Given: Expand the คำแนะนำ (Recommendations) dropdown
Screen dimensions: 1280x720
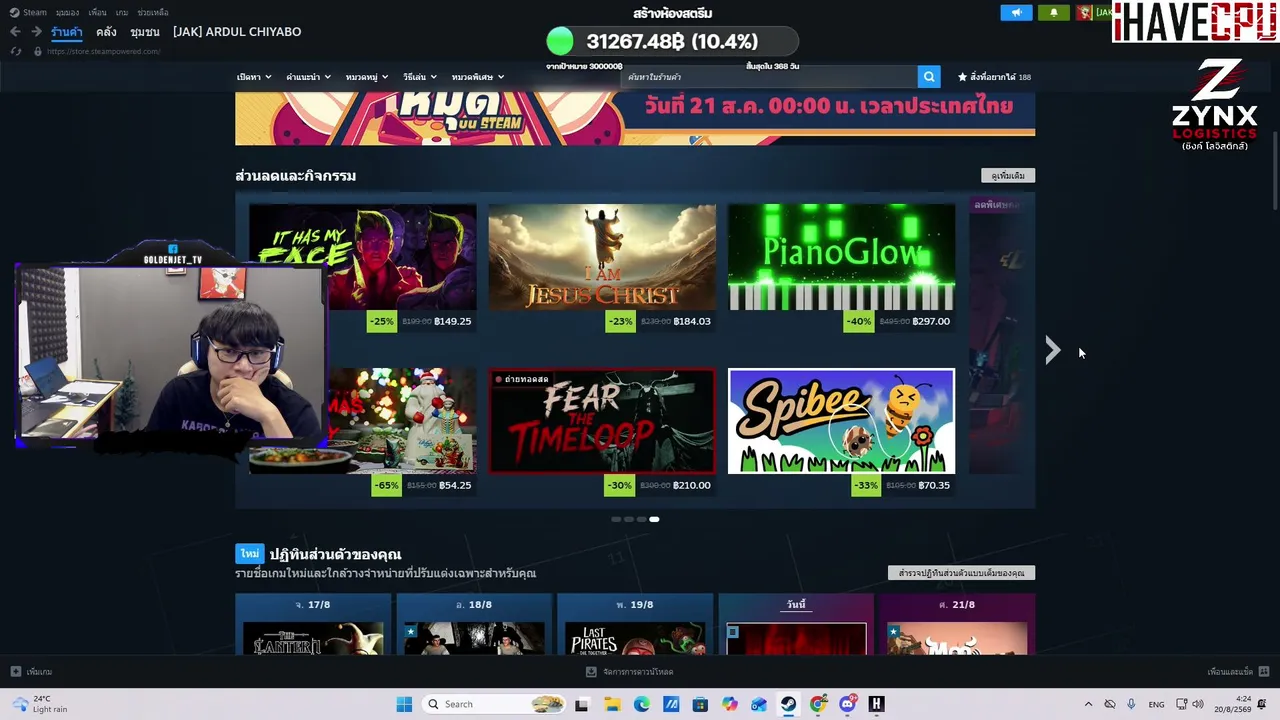Looking at the screenshot, I should [x=308, y=77].
